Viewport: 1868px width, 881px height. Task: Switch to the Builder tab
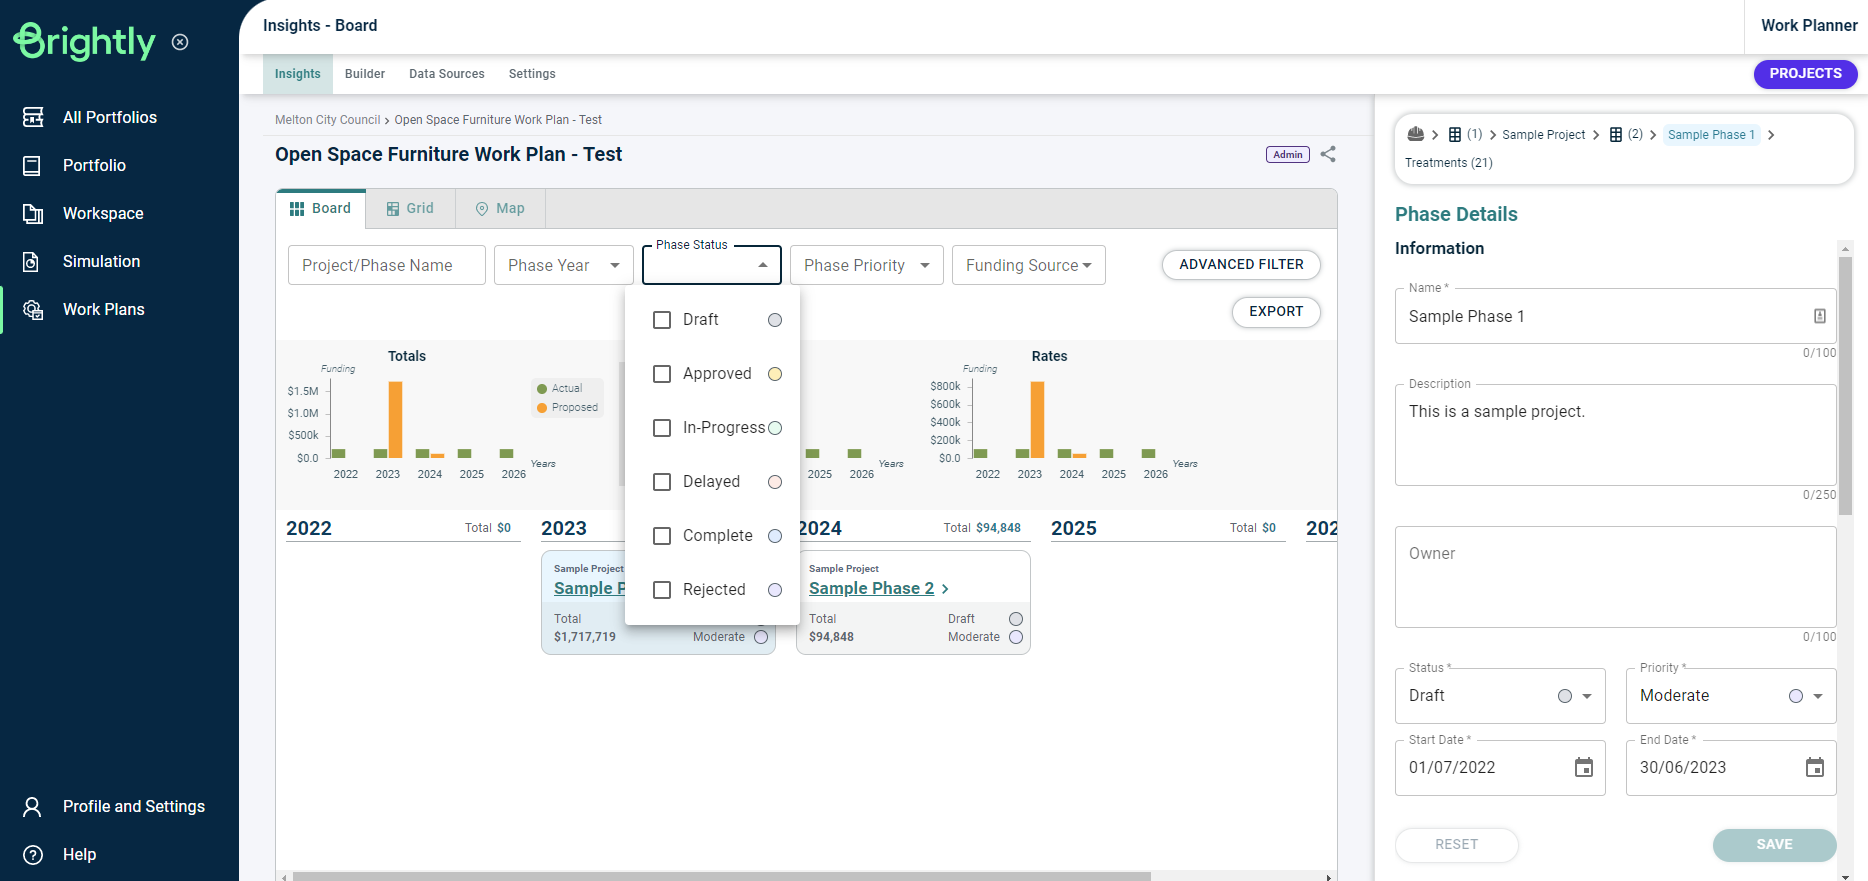tap(365, 74)
